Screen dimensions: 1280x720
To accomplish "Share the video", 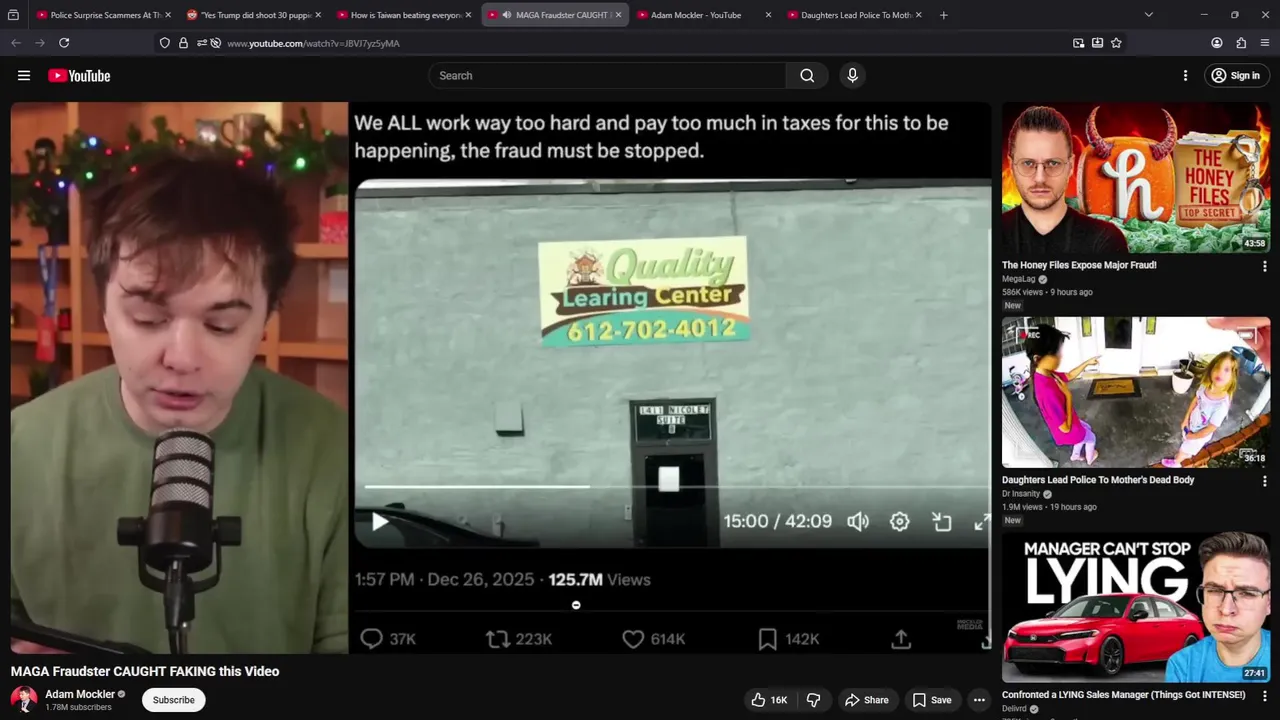I will [x=866, y=700].
